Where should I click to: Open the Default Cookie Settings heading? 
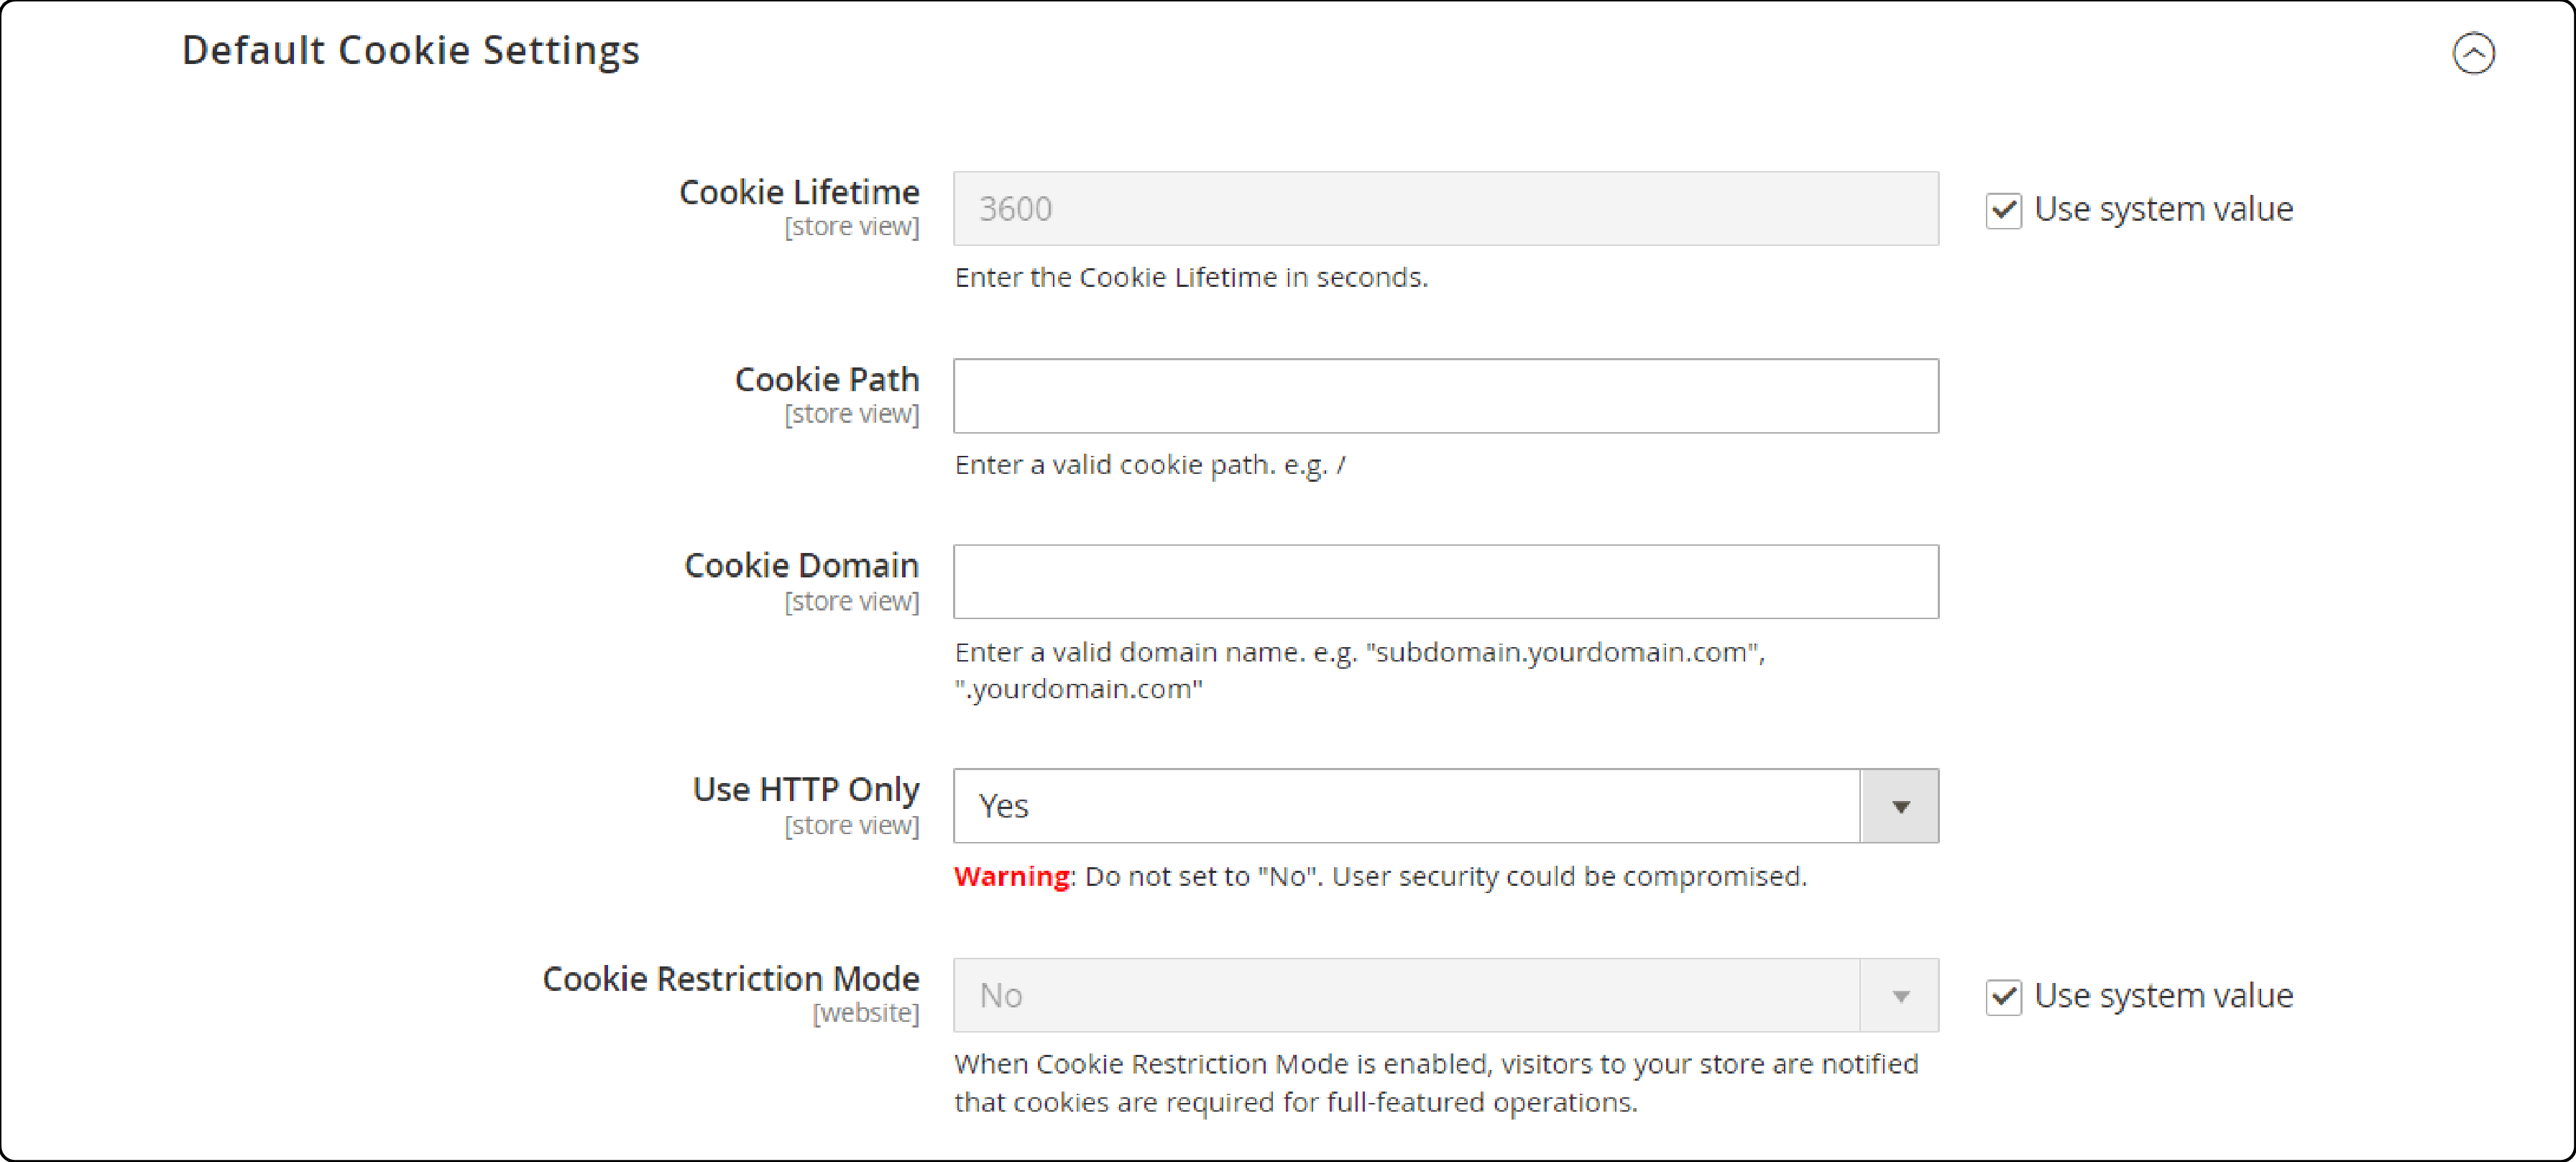pyautogui.click(x=410, y=51)
